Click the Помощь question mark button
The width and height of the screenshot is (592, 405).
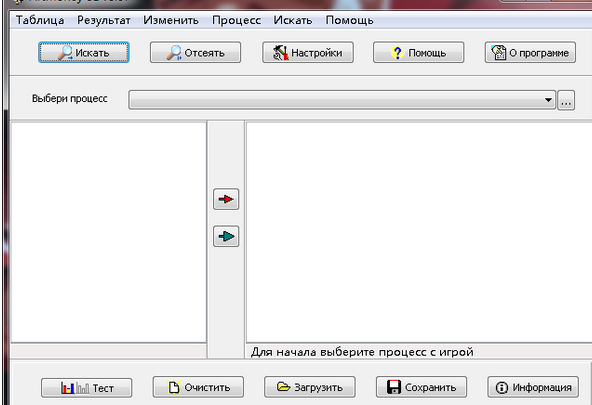418,52
